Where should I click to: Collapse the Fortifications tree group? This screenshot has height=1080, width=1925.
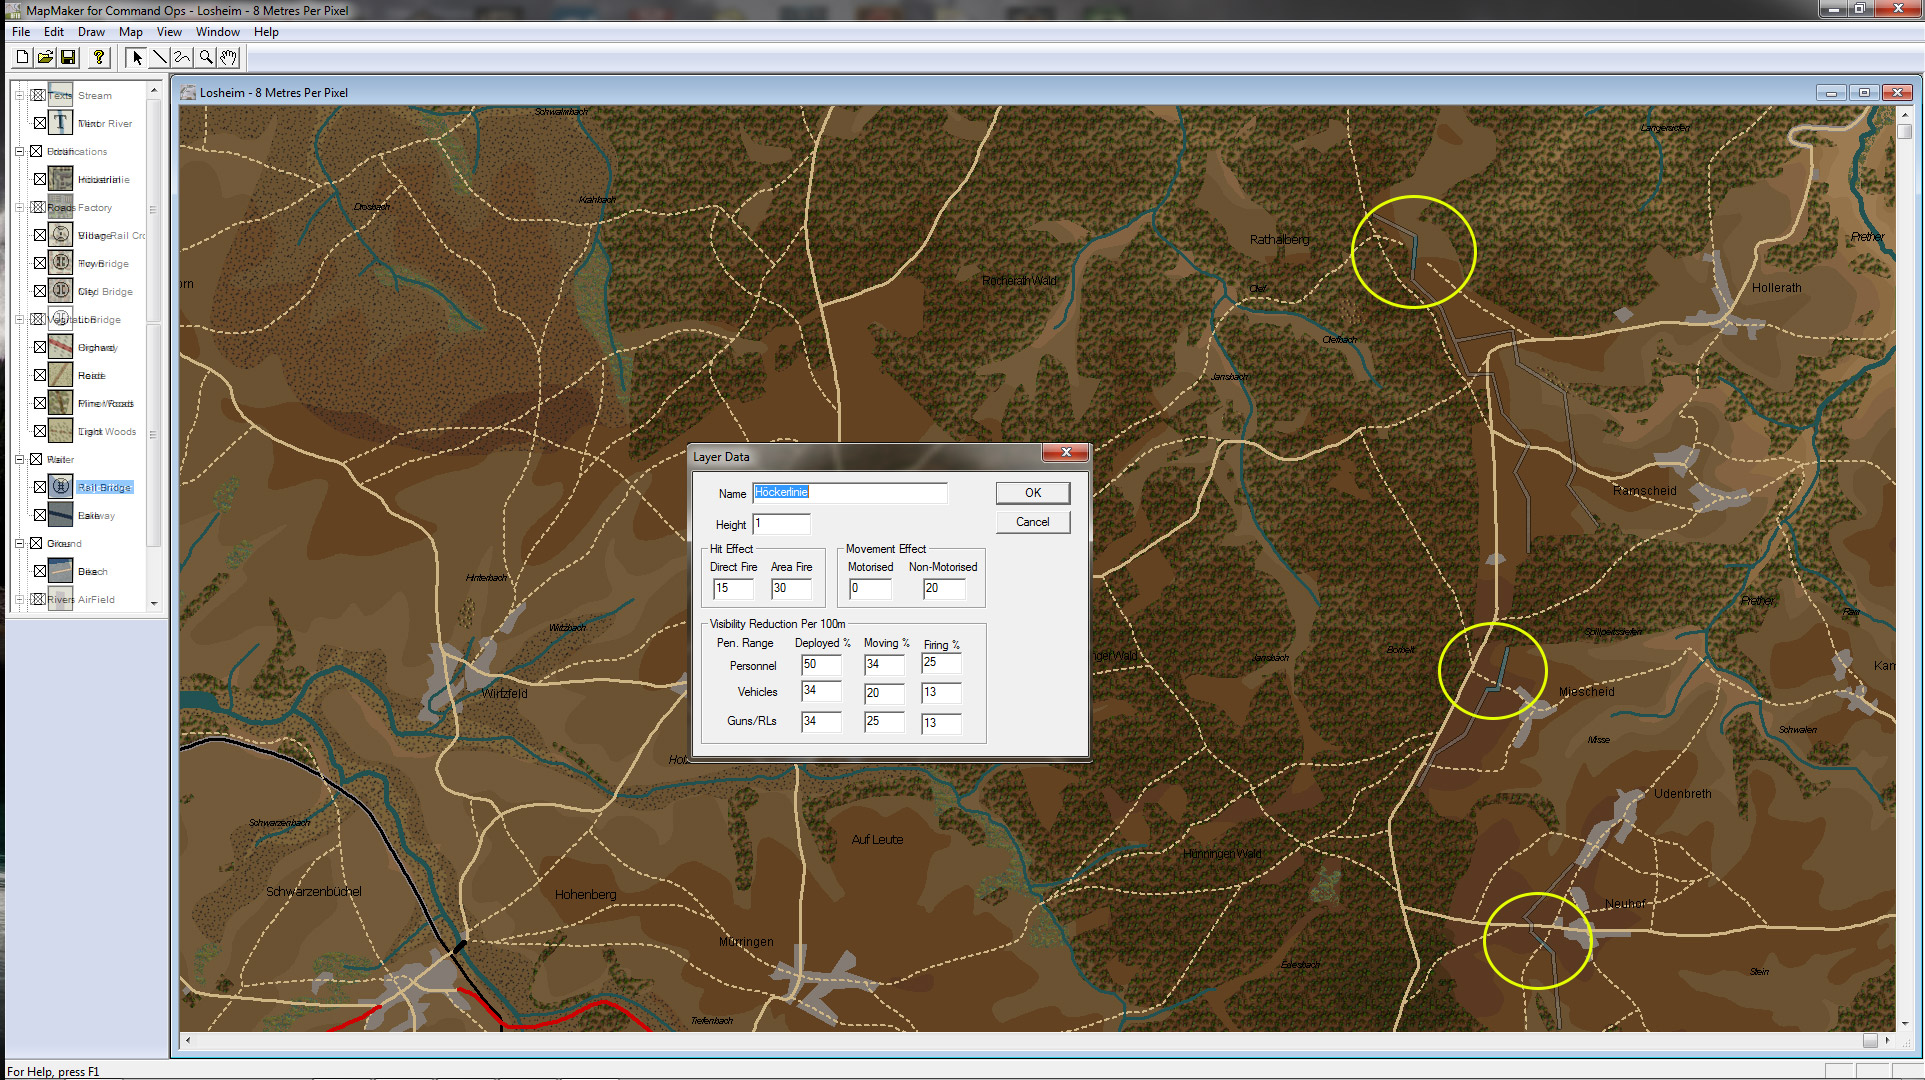pos(19,151)
